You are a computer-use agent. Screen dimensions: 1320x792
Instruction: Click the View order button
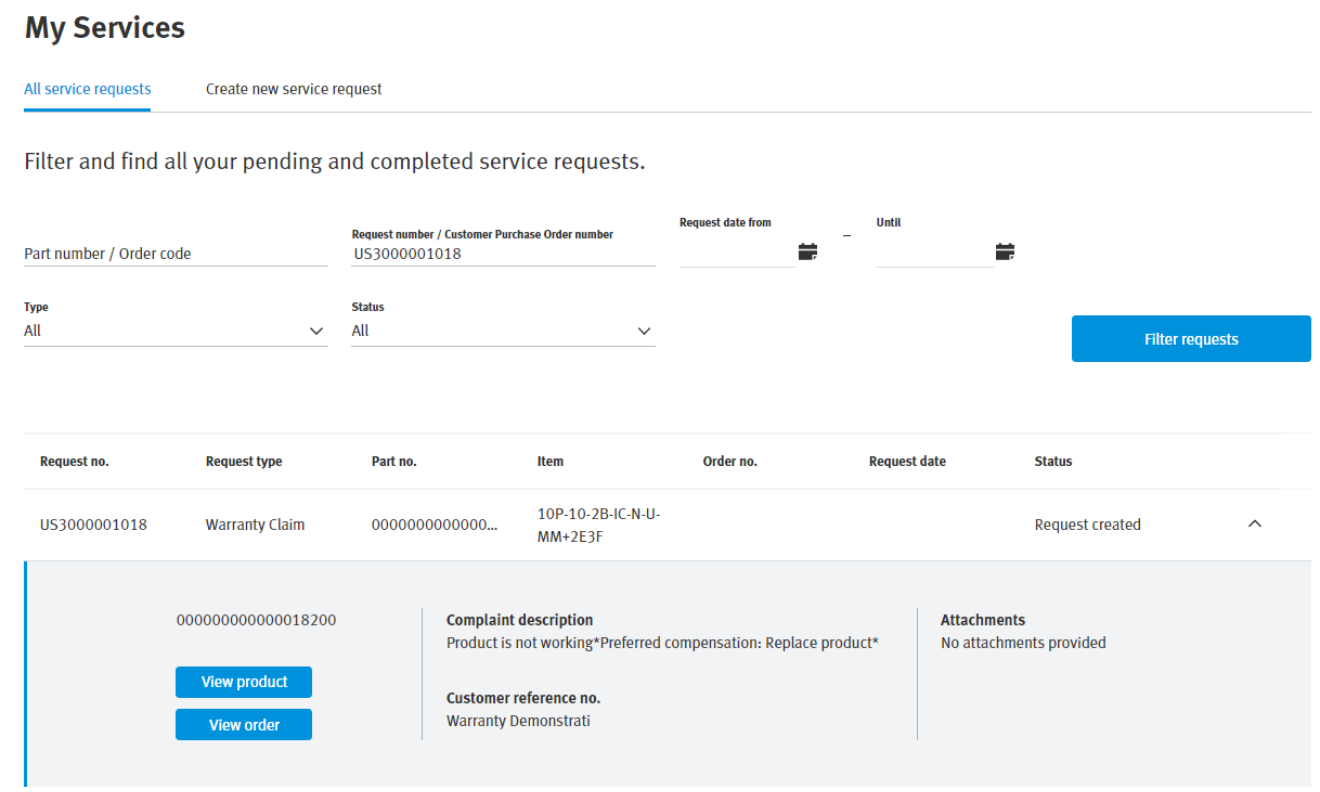click(x=243, y=724)
